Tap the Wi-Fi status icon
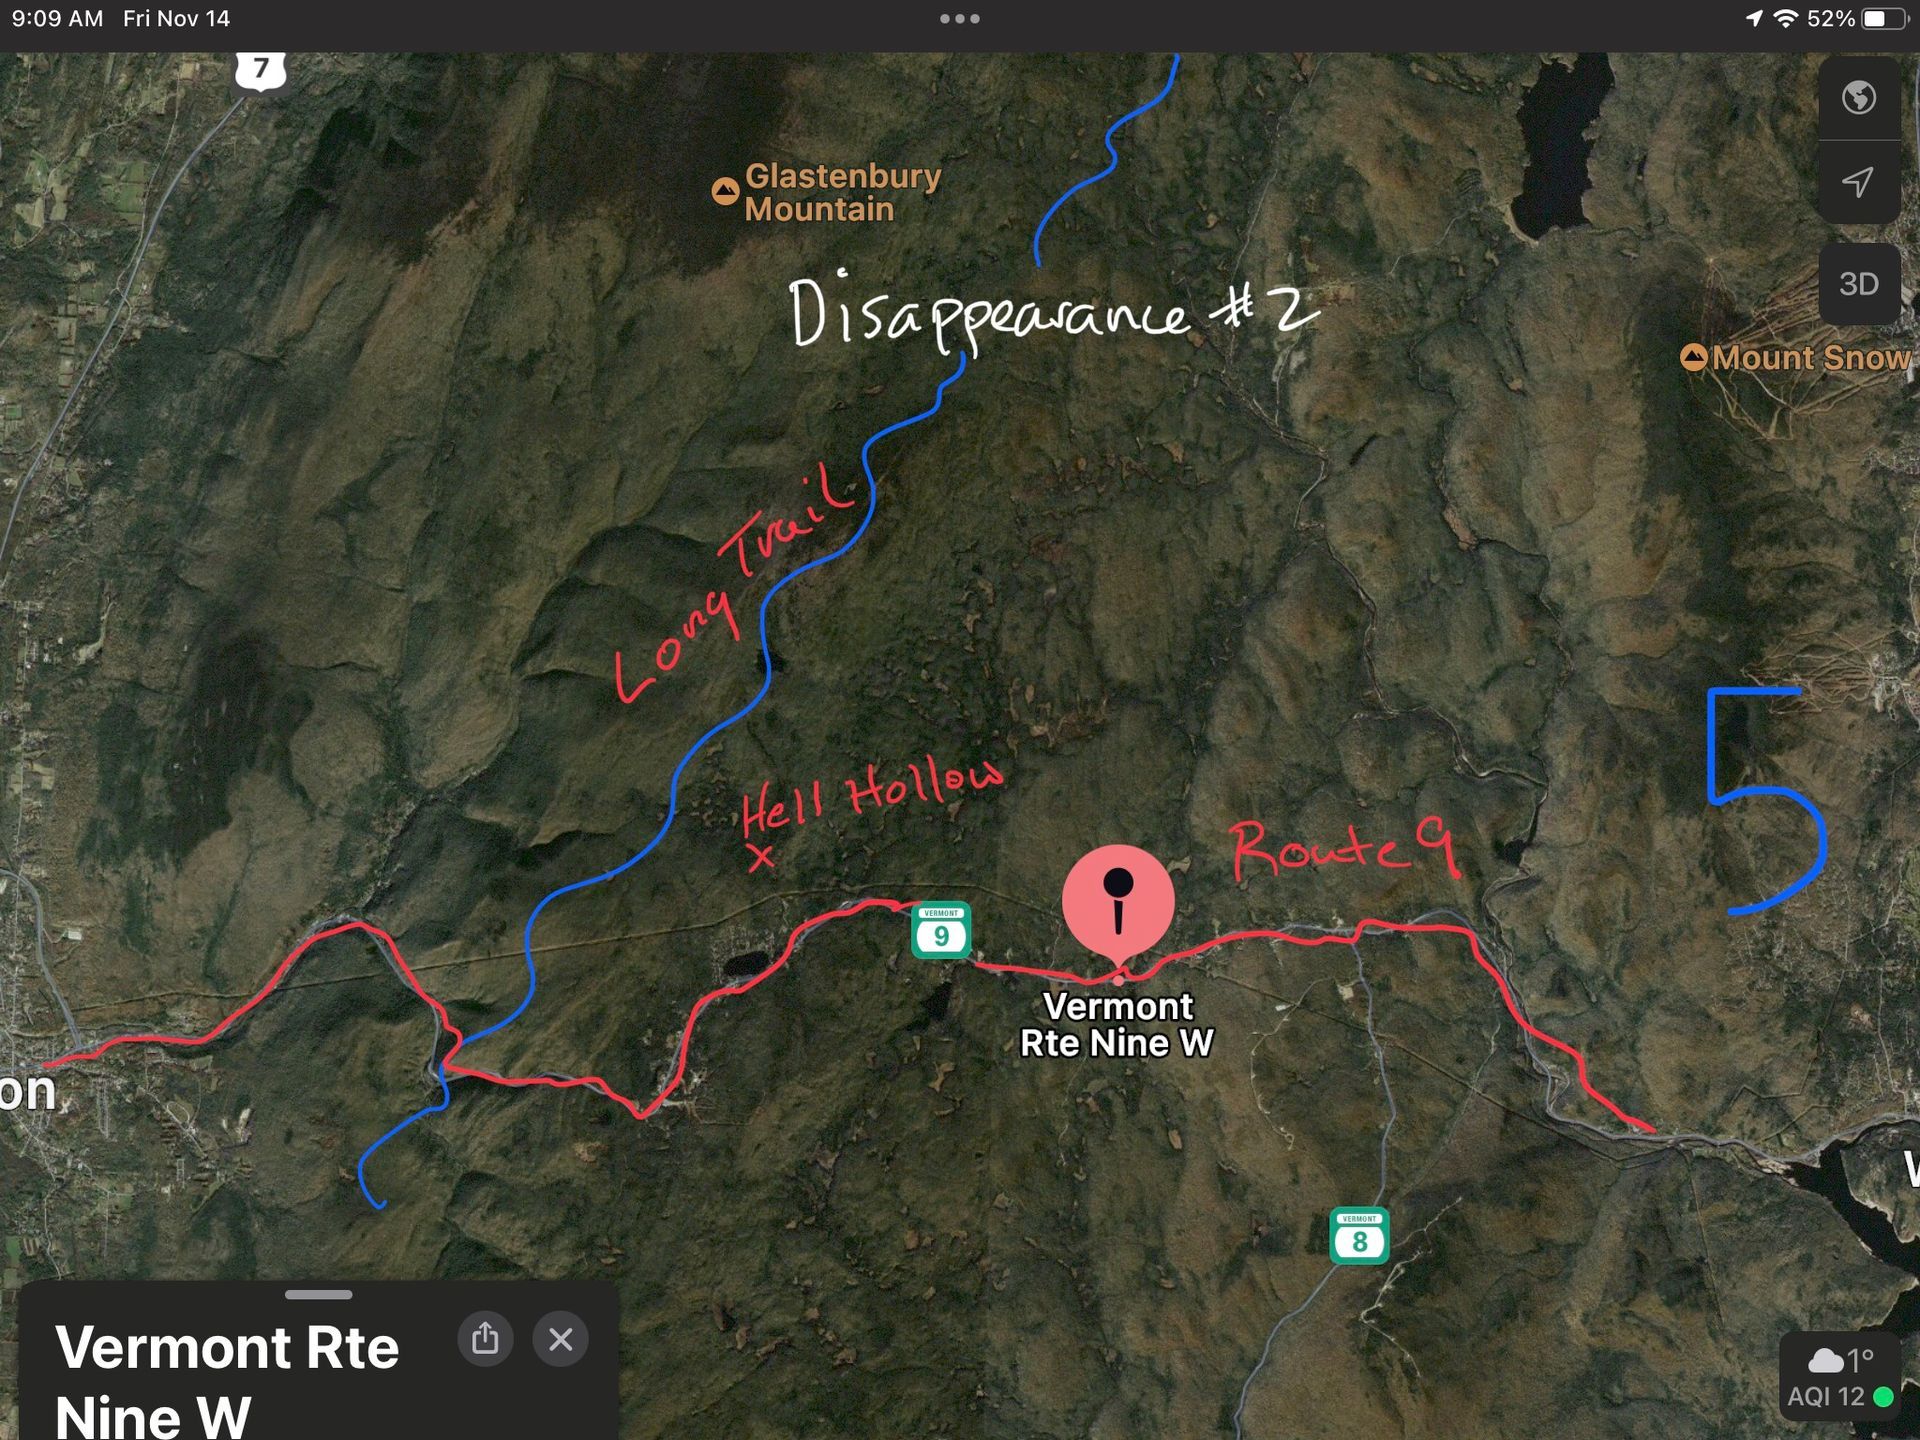Screen dimensions: 1920x1440 (1785, 19)
